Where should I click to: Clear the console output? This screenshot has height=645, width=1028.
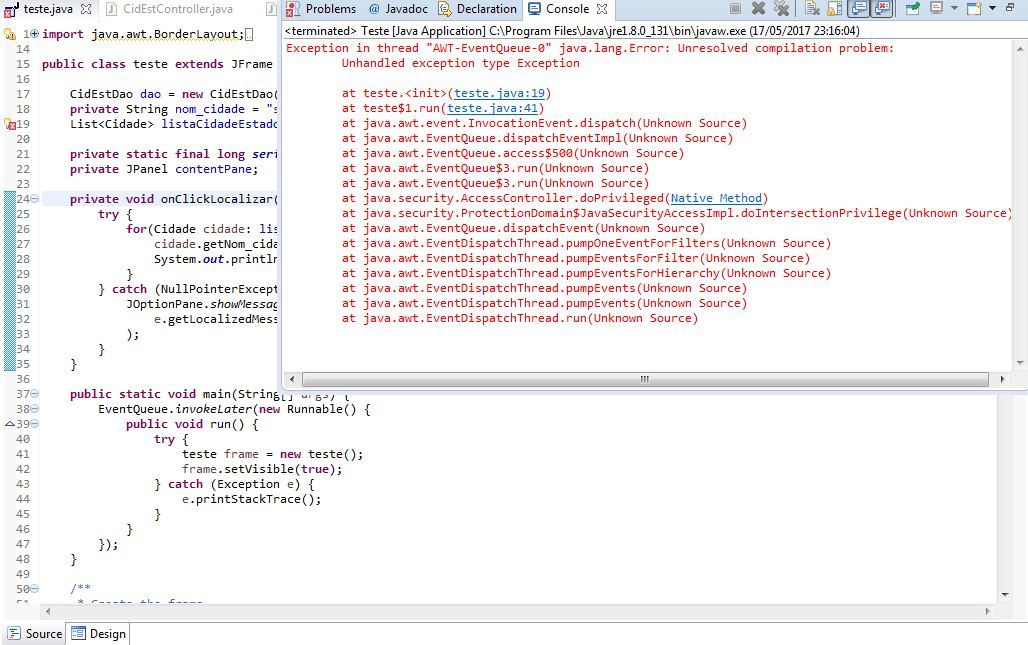tap(812, 9)
